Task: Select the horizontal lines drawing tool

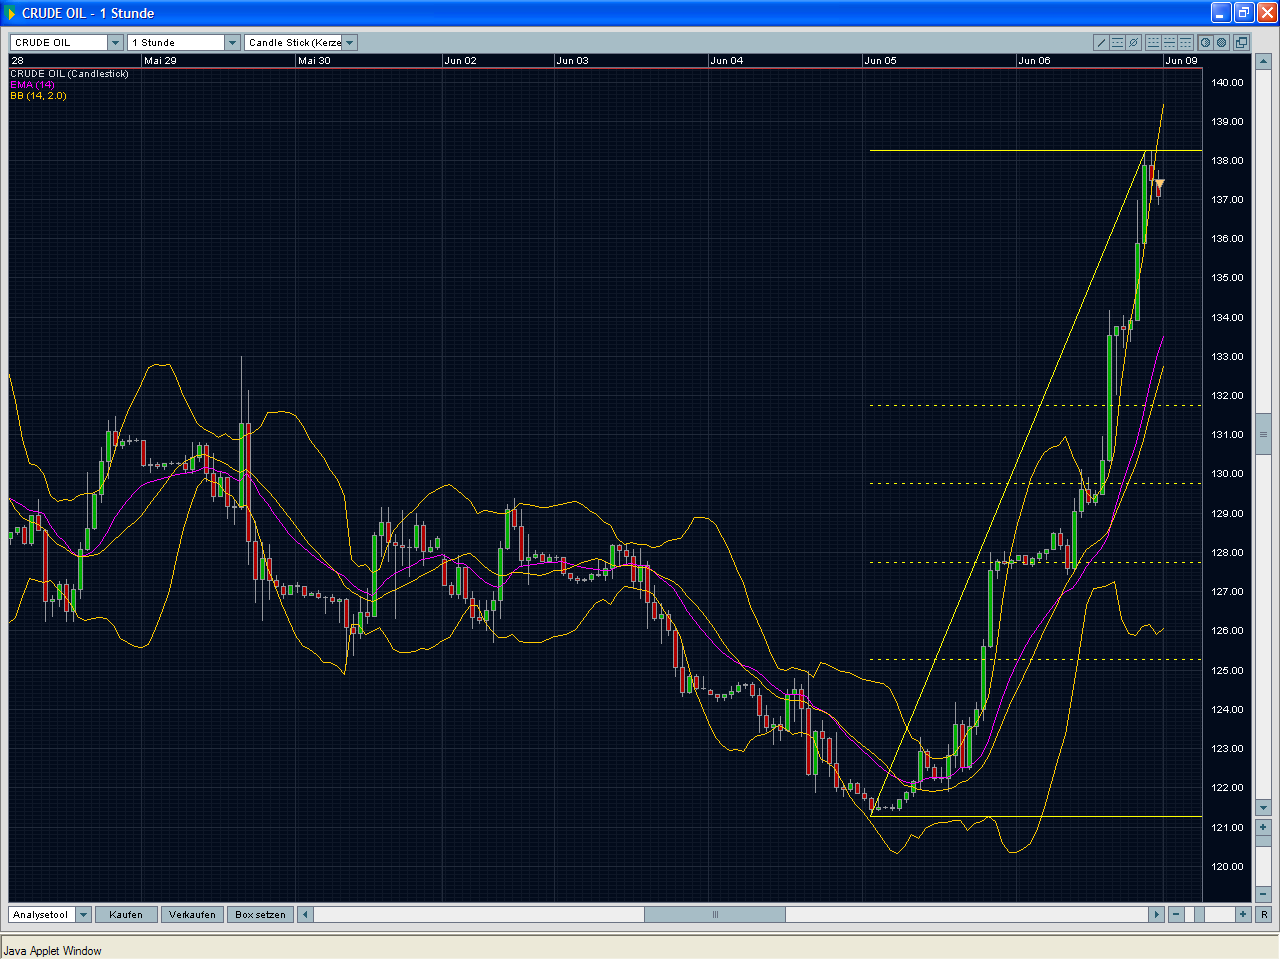Action: (1117, 43)
